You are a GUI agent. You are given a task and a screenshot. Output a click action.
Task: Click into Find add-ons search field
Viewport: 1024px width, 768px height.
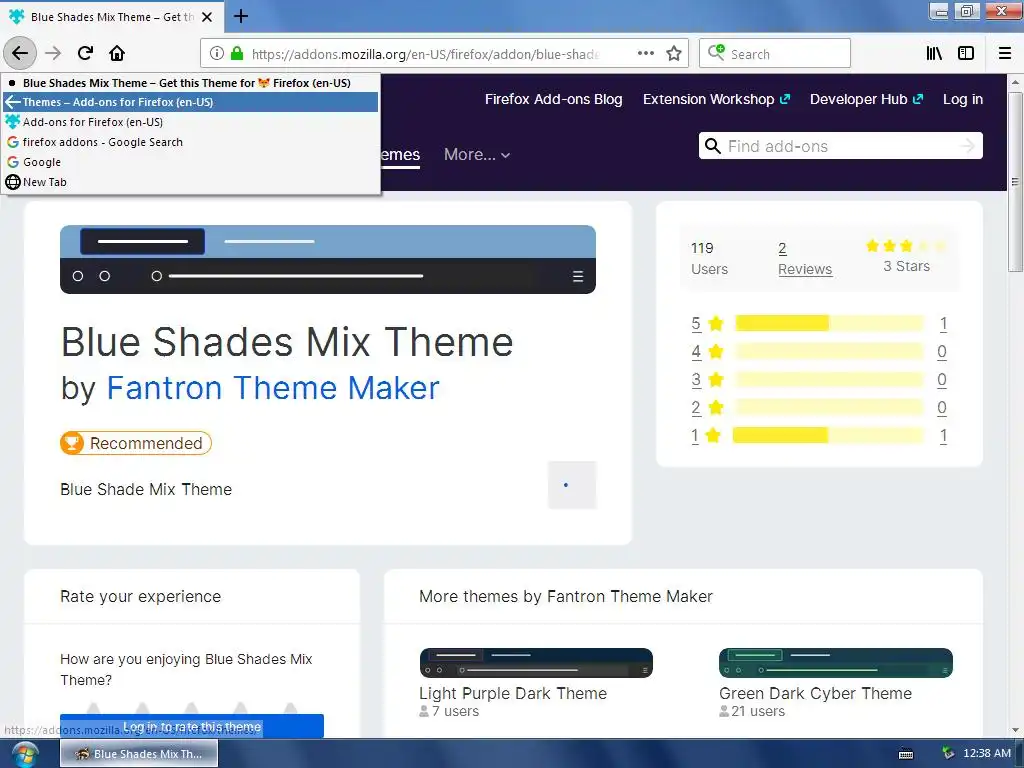840,146
